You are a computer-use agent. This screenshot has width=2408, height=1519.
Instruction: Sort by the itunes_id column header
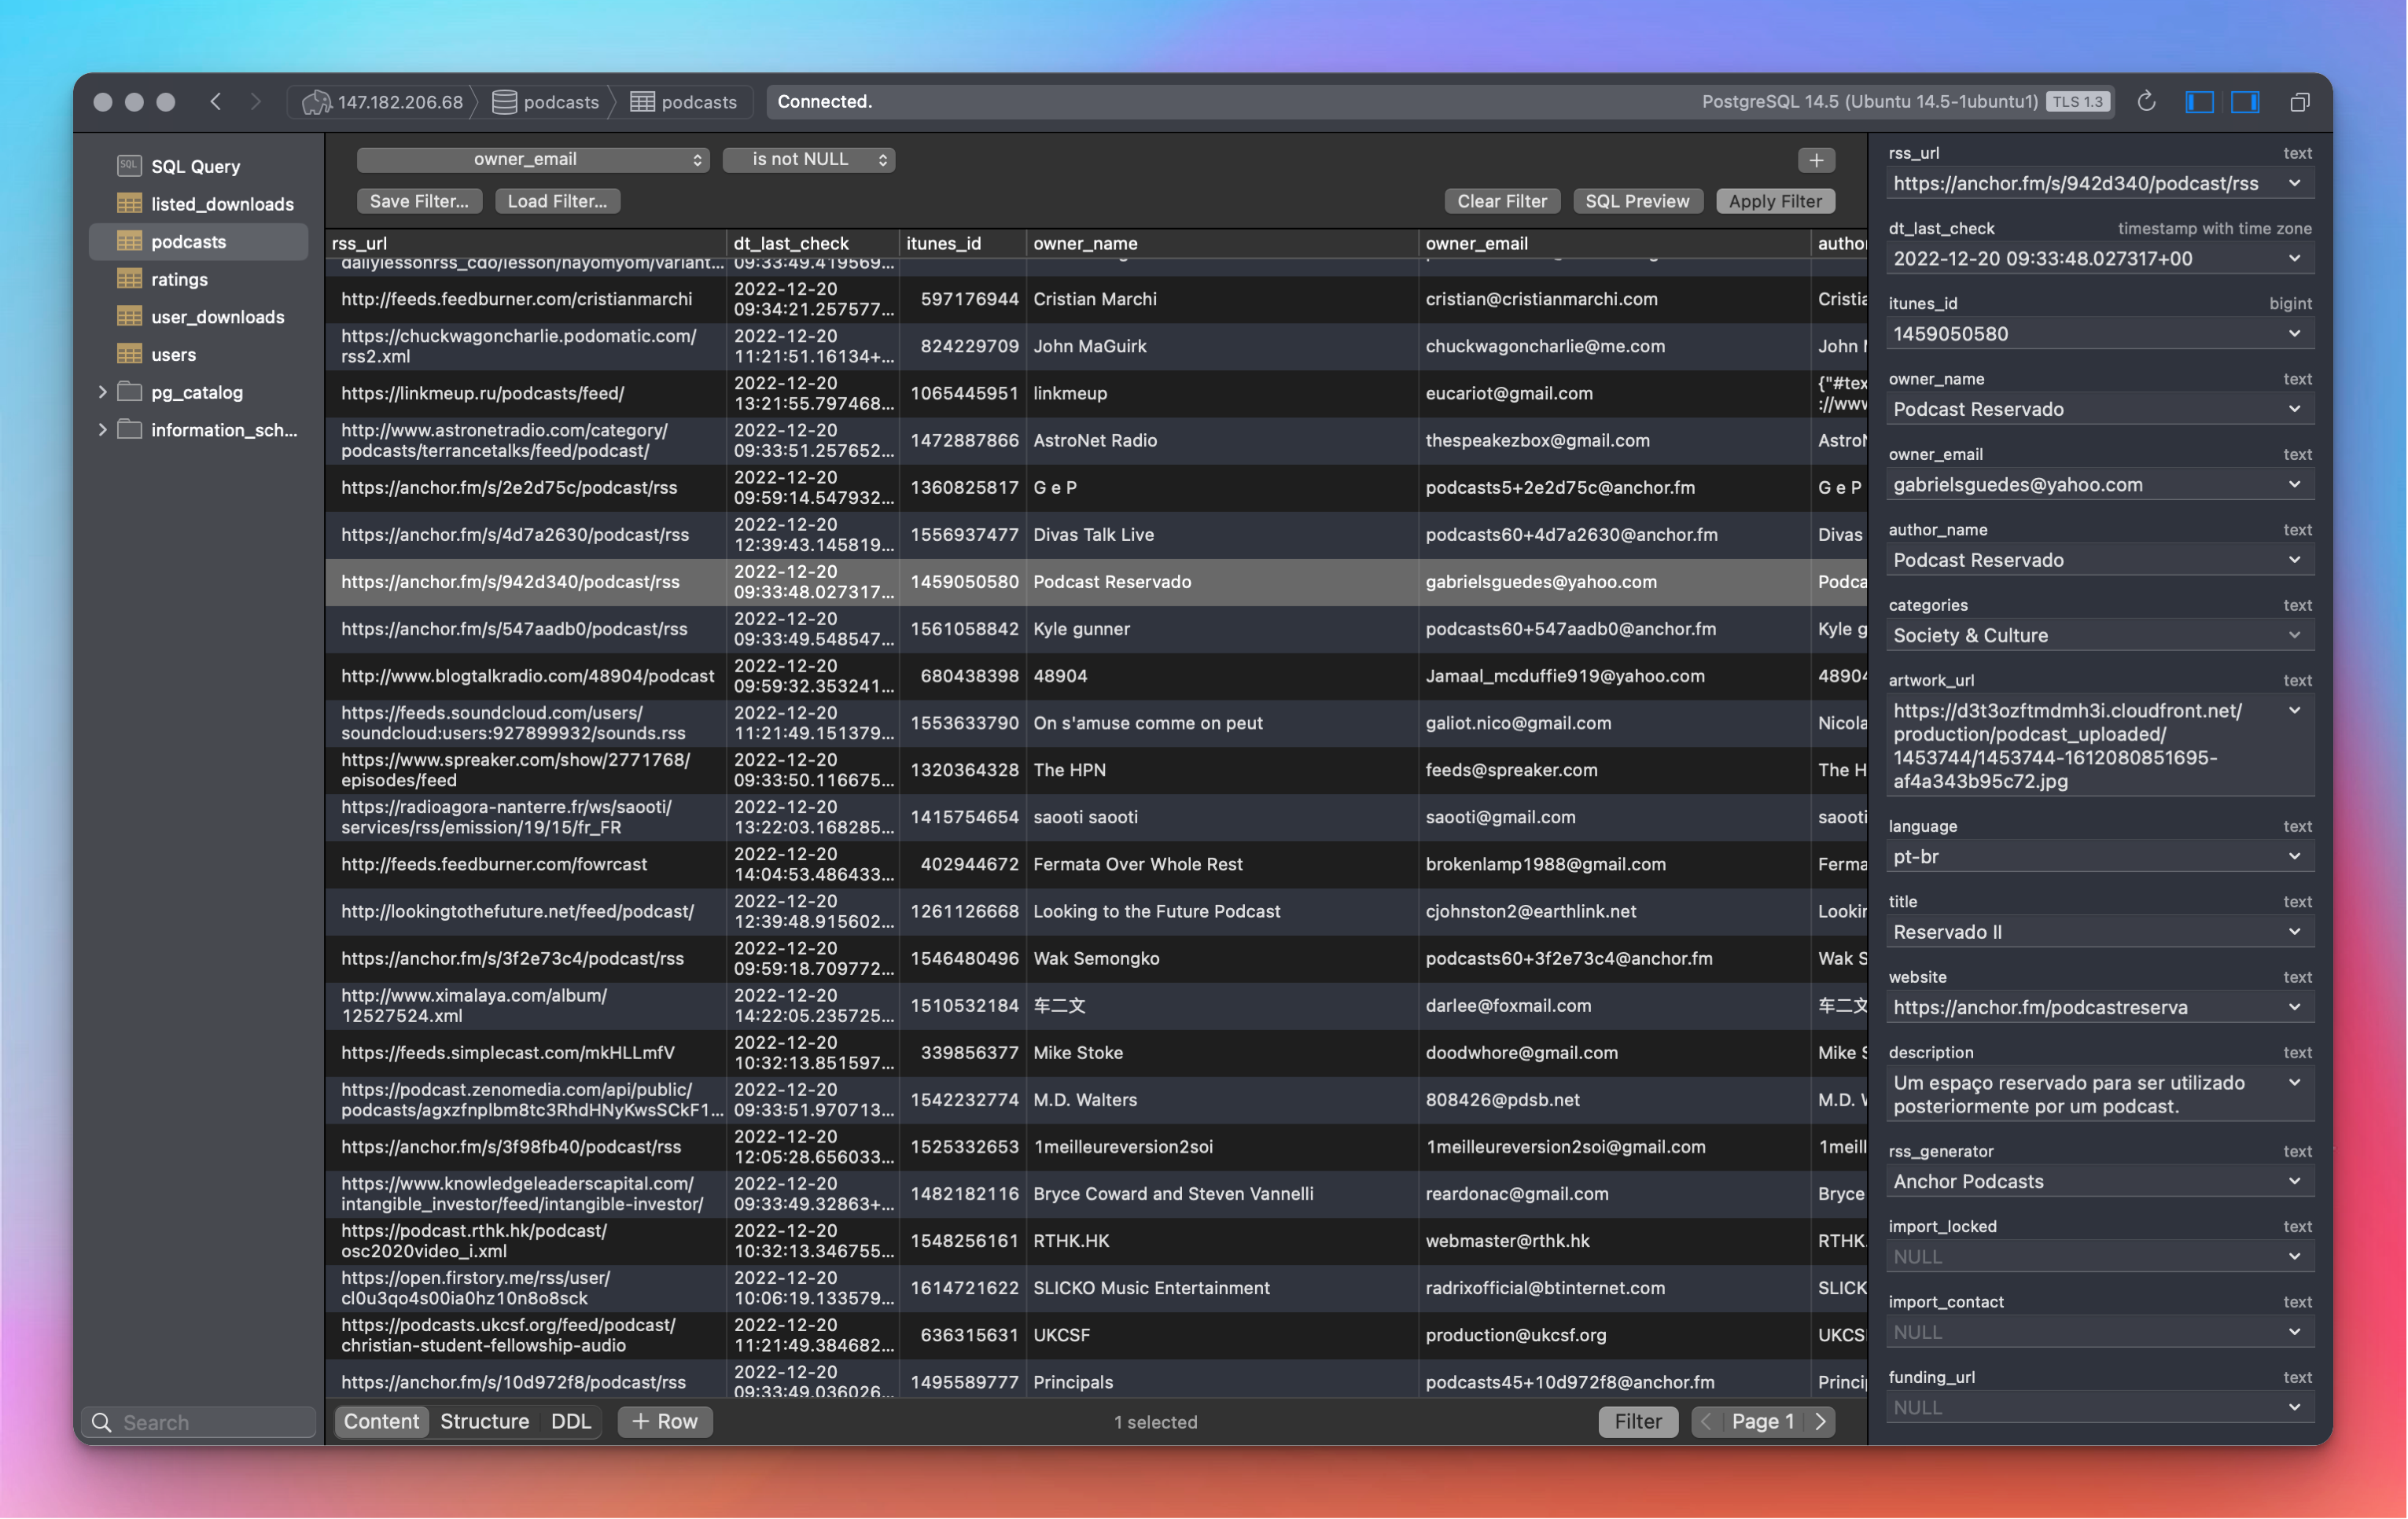pos(962,243)
